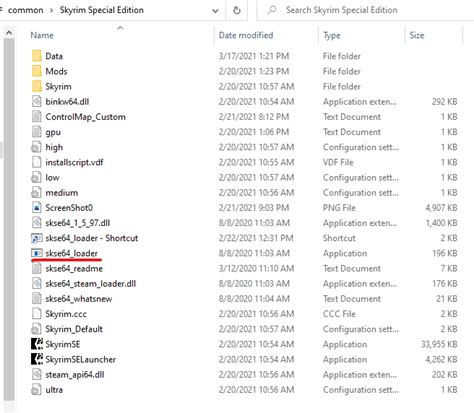Viewport: 474px width, 413px height.
Task: Click the Data folder icon
Action: click(37, 56)
